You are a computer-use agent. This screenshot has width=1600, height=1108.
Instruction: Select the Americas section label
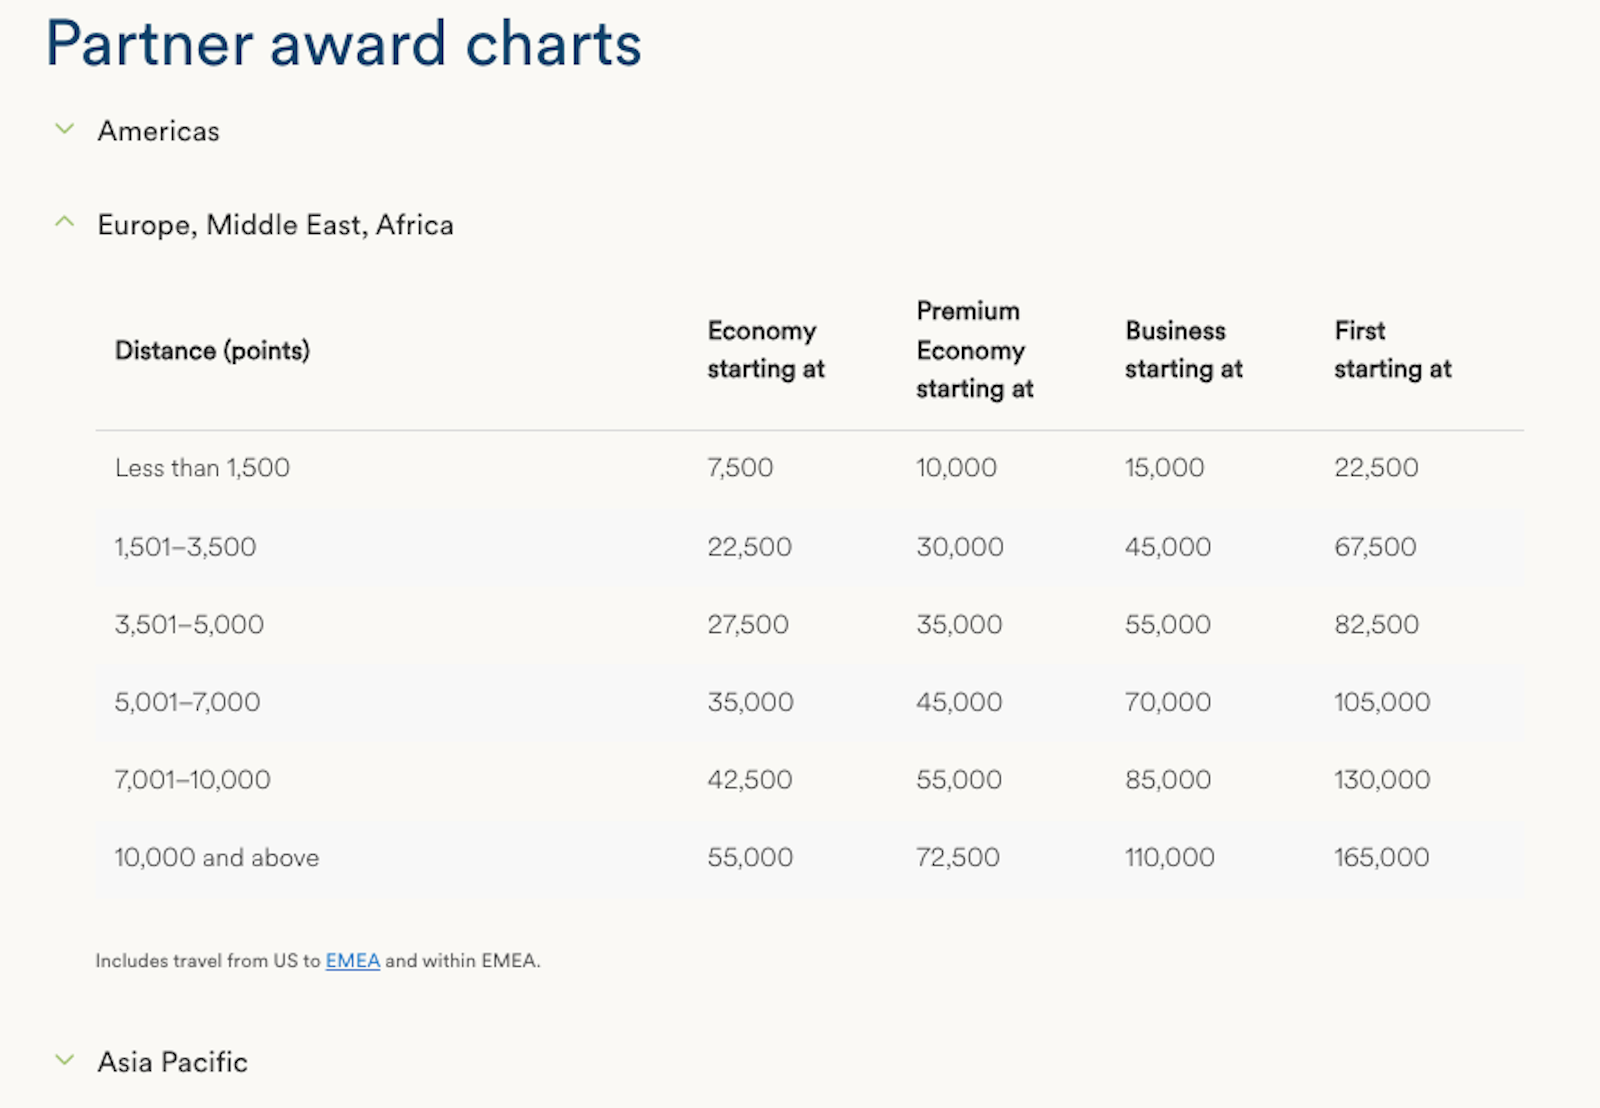click(158, 130)
